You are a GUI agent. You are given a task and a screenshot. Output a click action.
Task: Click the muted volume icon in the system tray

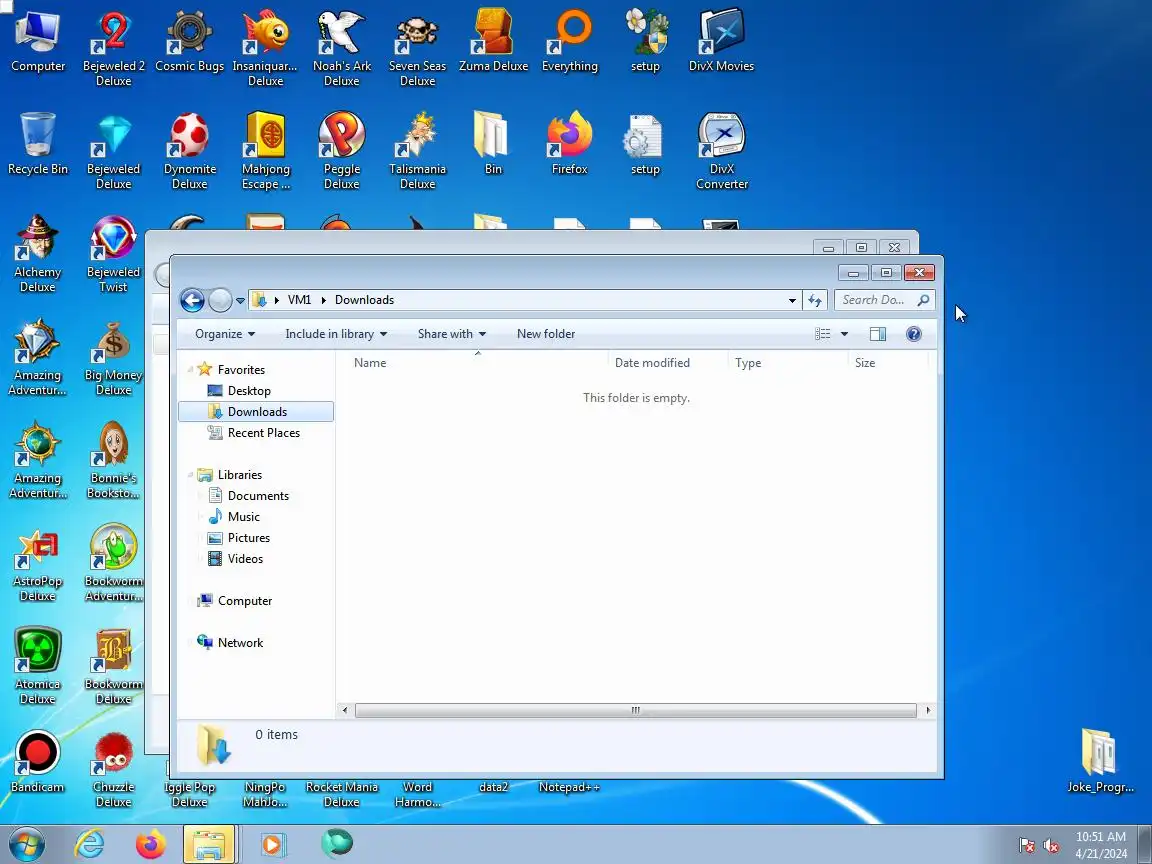pos(1051,846)
